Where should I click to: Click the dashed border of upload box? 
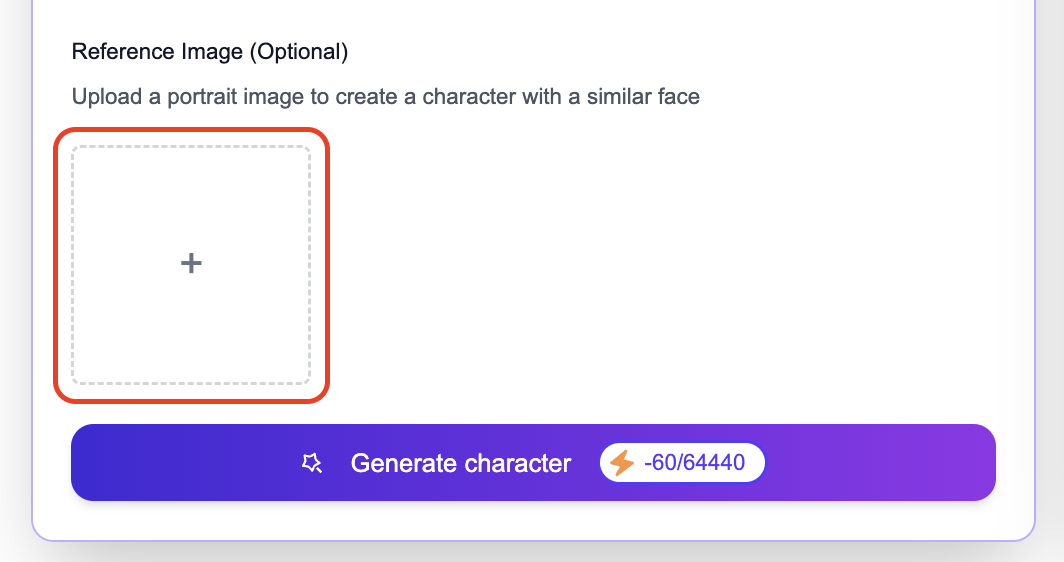click(x=191, y=147)
